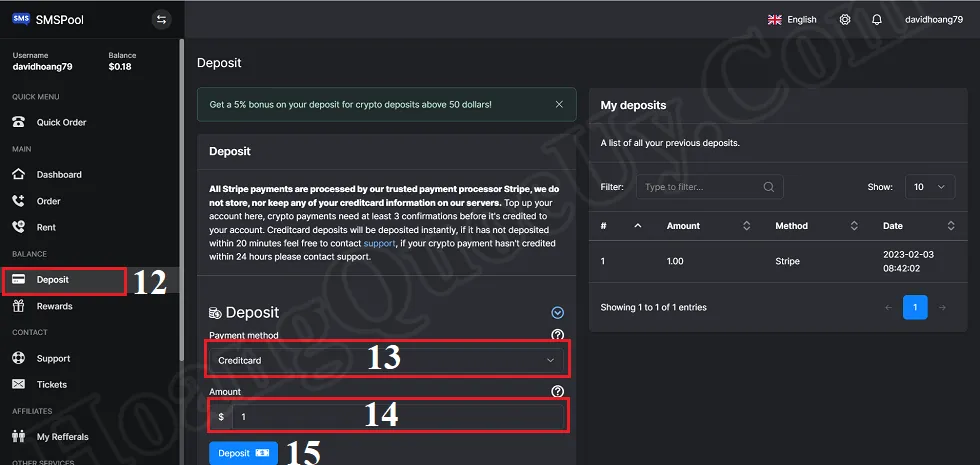Collapse sidebar with the arrows toggle icon
Image resolution: width=980 pixels, height=465 pixels.
161,19
